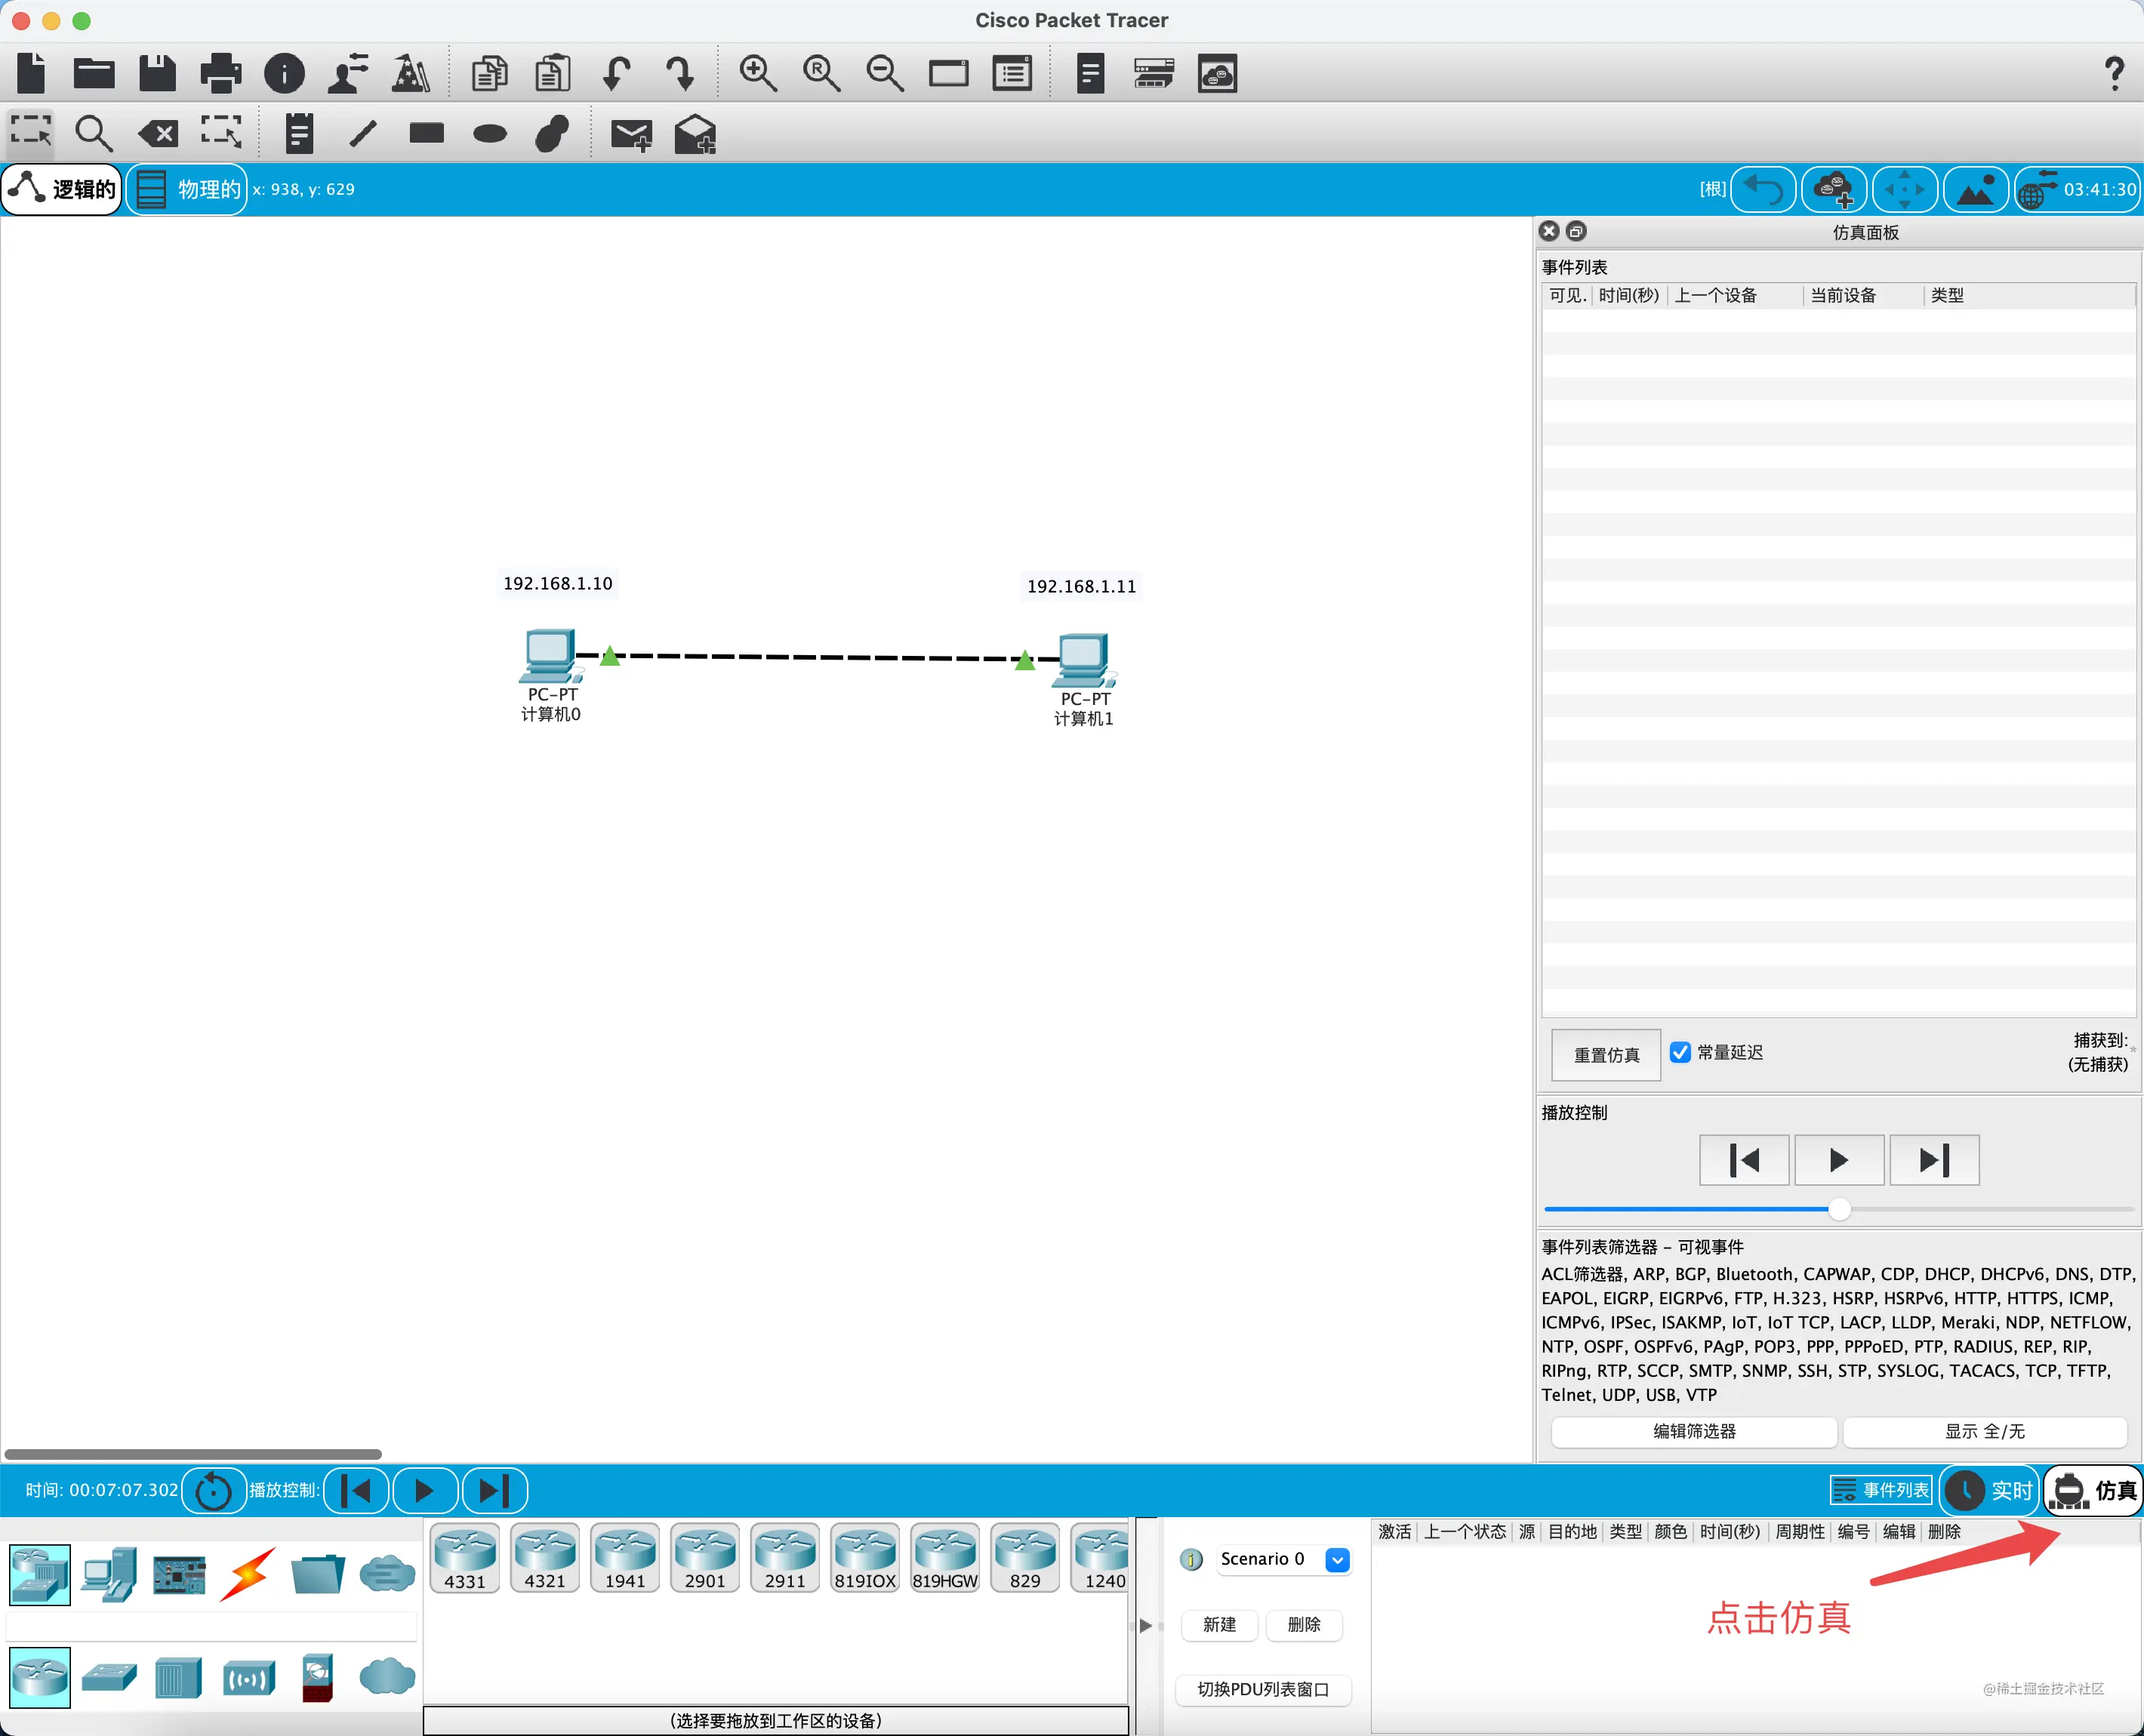Screen dimensions: 2144x1736
Task: Redo the last action
Action: (680, 73)
